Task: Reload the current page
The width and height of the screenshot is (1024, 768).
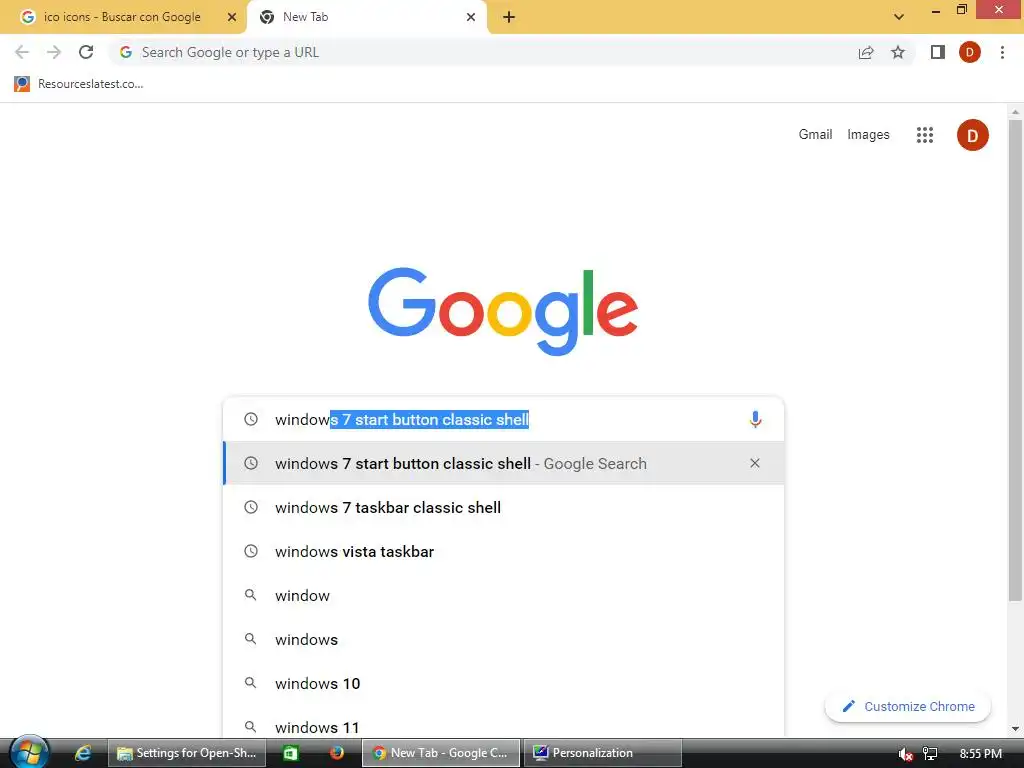Action: pyautogui.click(x=86, y=52)
